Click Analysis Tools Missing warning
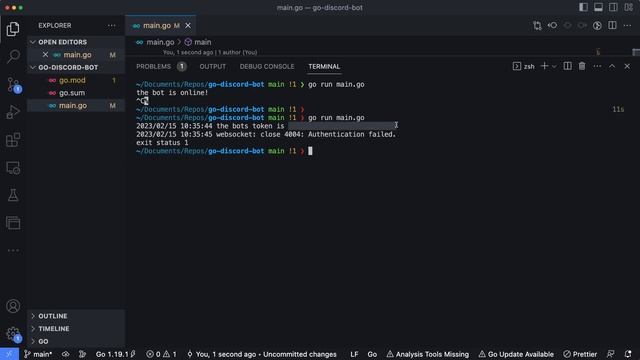Screen dimensions: 640x360 pyautogui.click(x=427, y=354)
